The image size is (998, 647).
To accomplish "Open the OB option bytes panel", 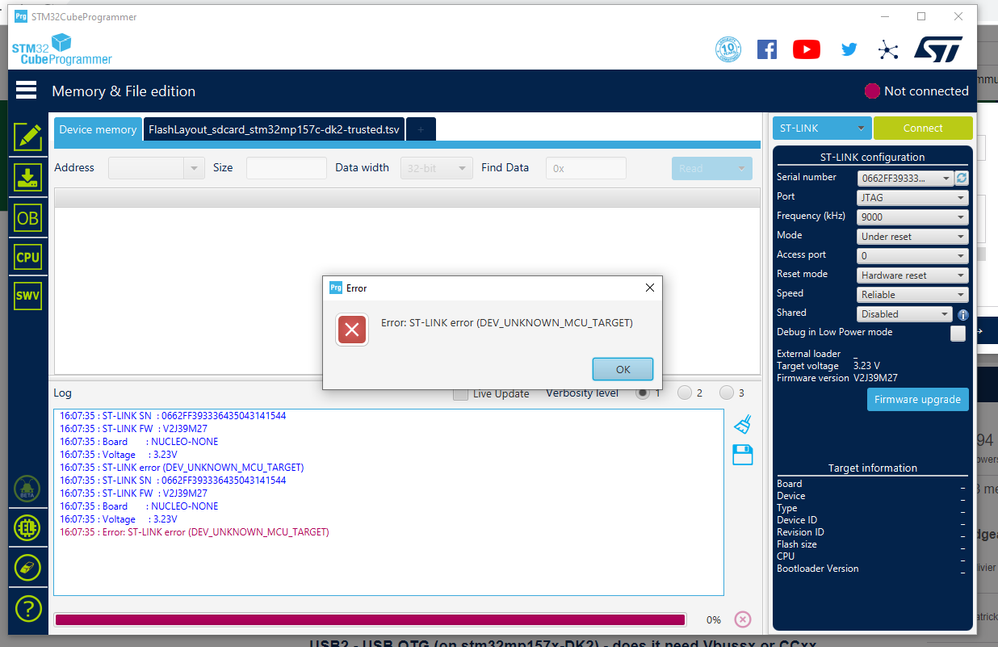I will point(27,218).
